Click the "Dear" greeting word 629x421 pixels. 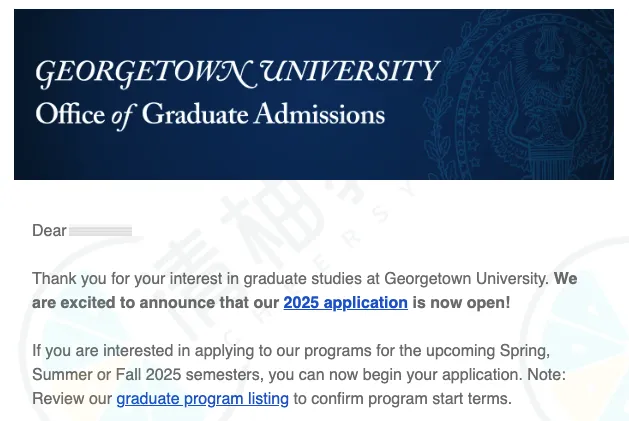click(x=49, y=231)
